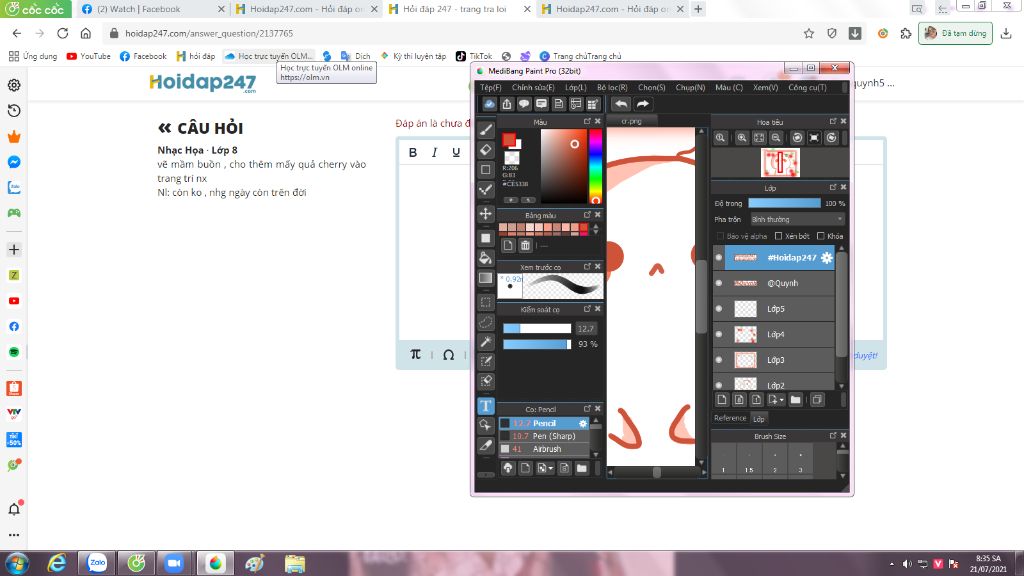Click Navigator canvas thumbnail preview
This screenshot has height=576, width=1024.
point(780,163)
